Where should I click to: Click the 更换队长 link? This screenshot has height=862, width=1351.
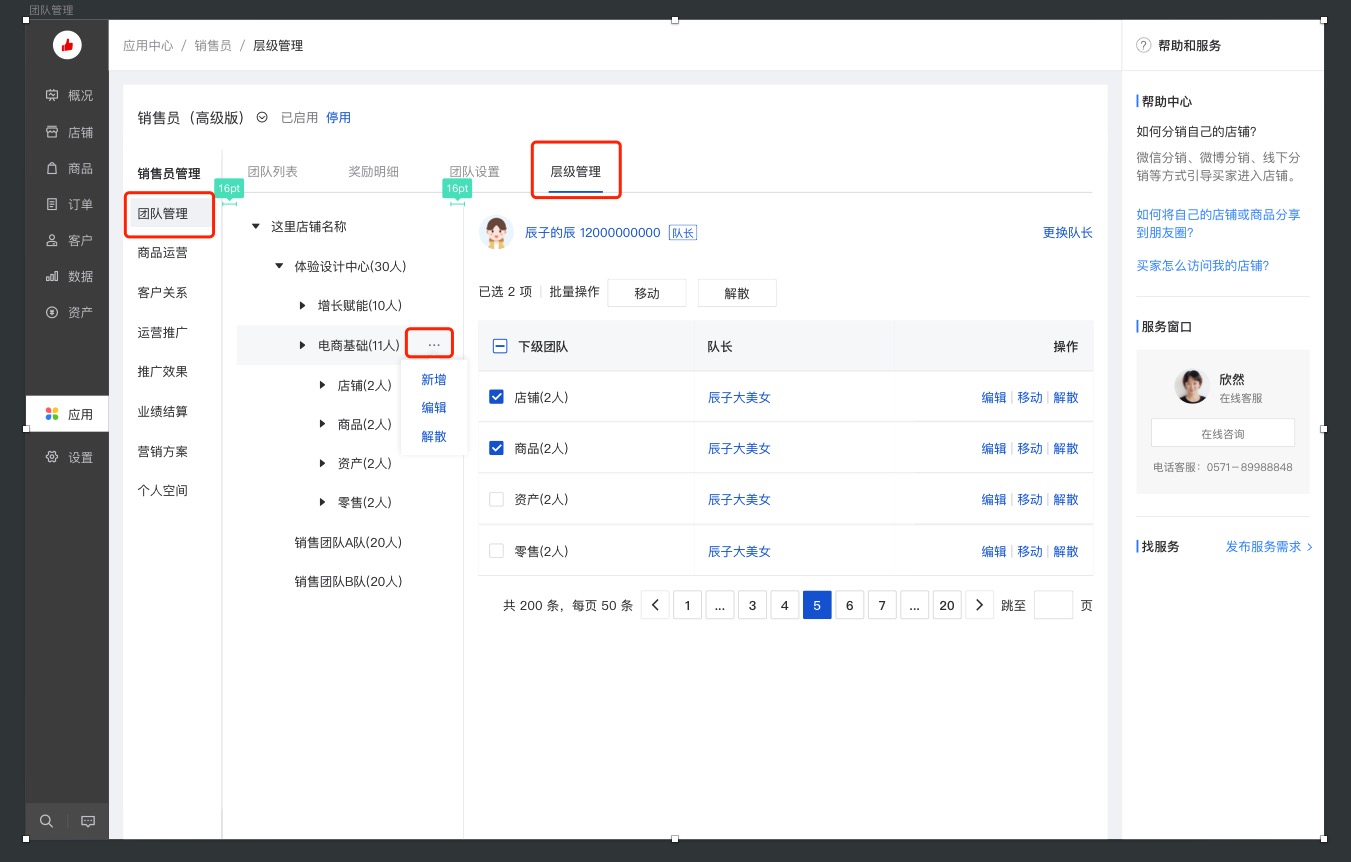(x=1067, y=232)
